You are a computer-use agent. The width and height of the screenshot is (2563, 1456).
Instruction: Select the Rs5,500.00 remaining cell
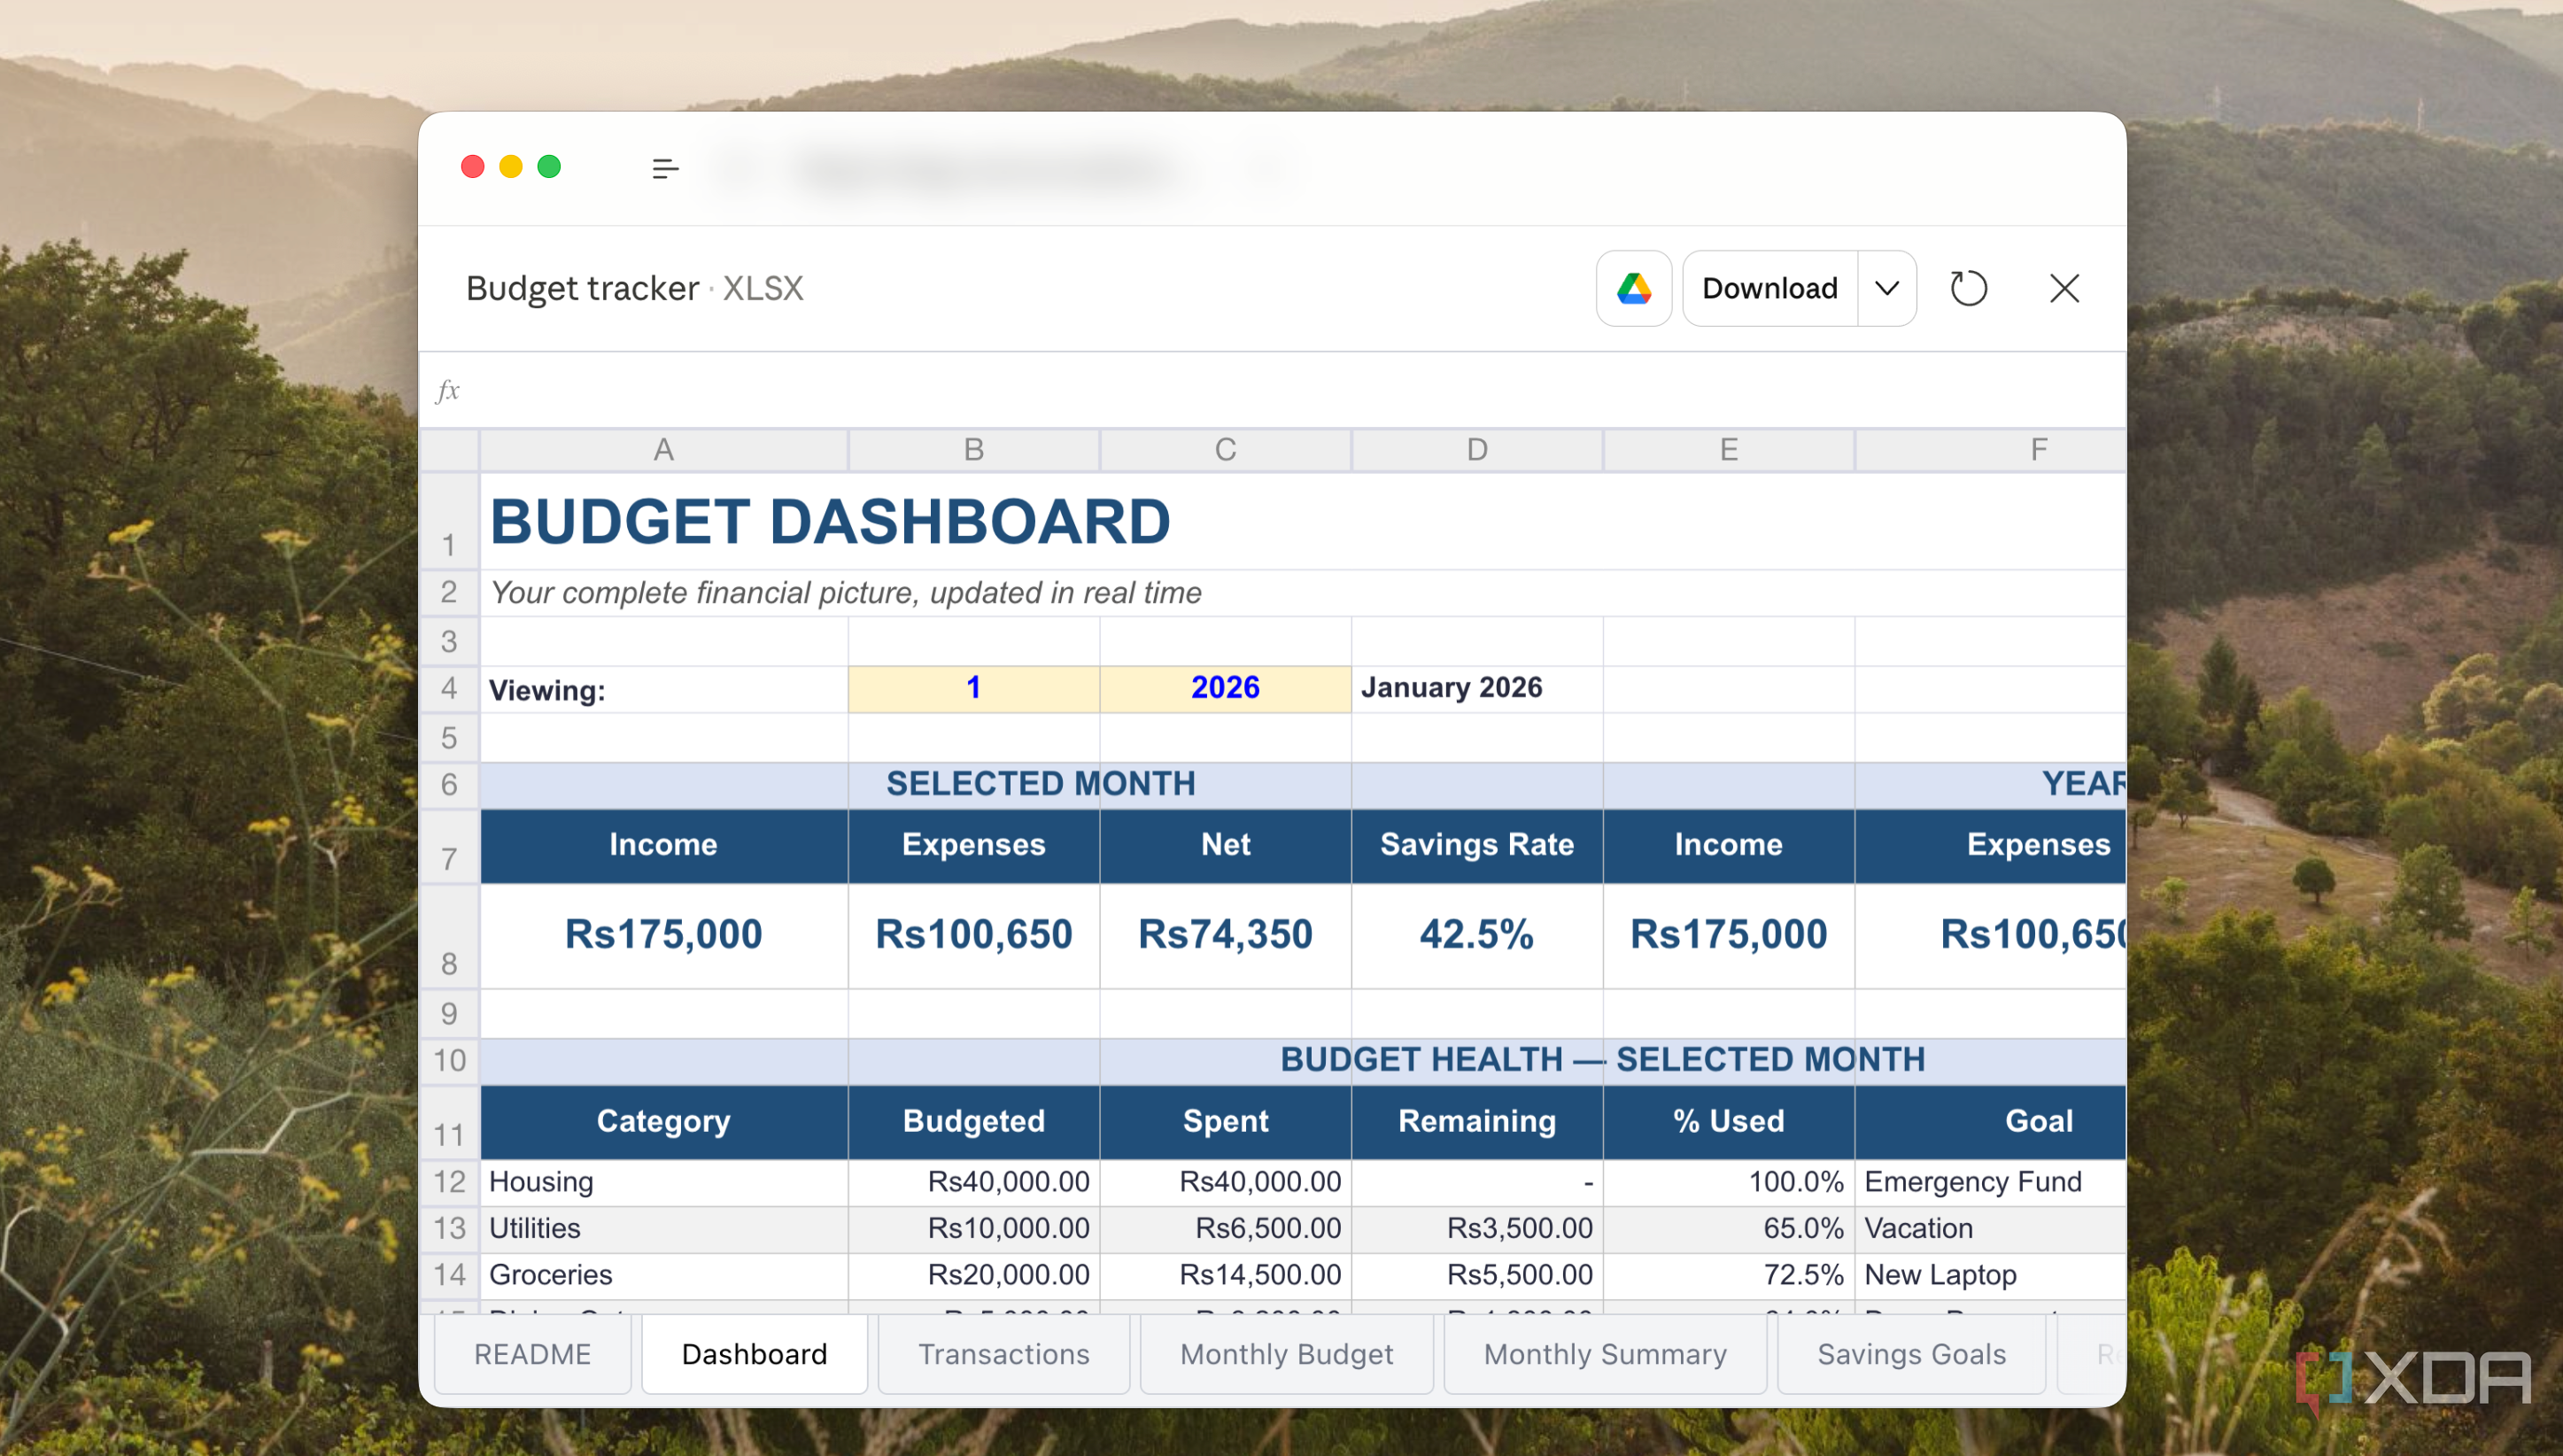point(1477,1276)
